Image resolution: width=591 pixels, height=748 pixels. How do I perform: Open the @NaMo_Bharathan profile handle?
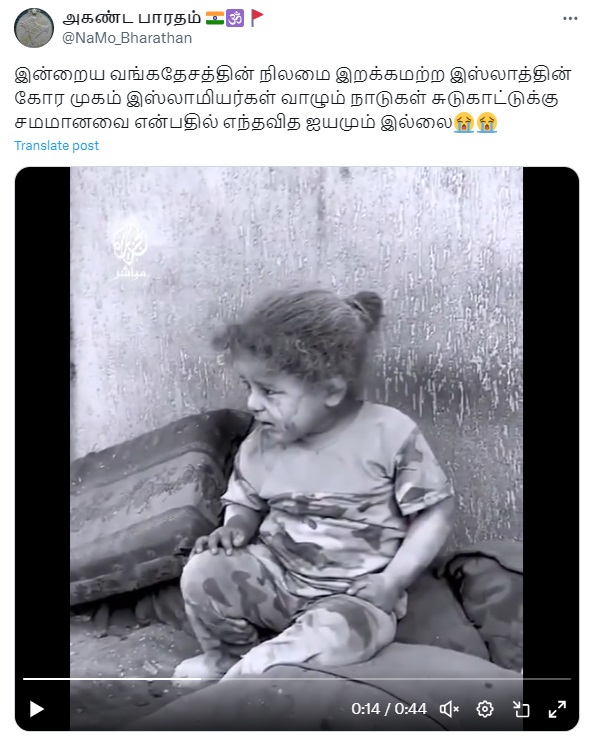(127, 38)
